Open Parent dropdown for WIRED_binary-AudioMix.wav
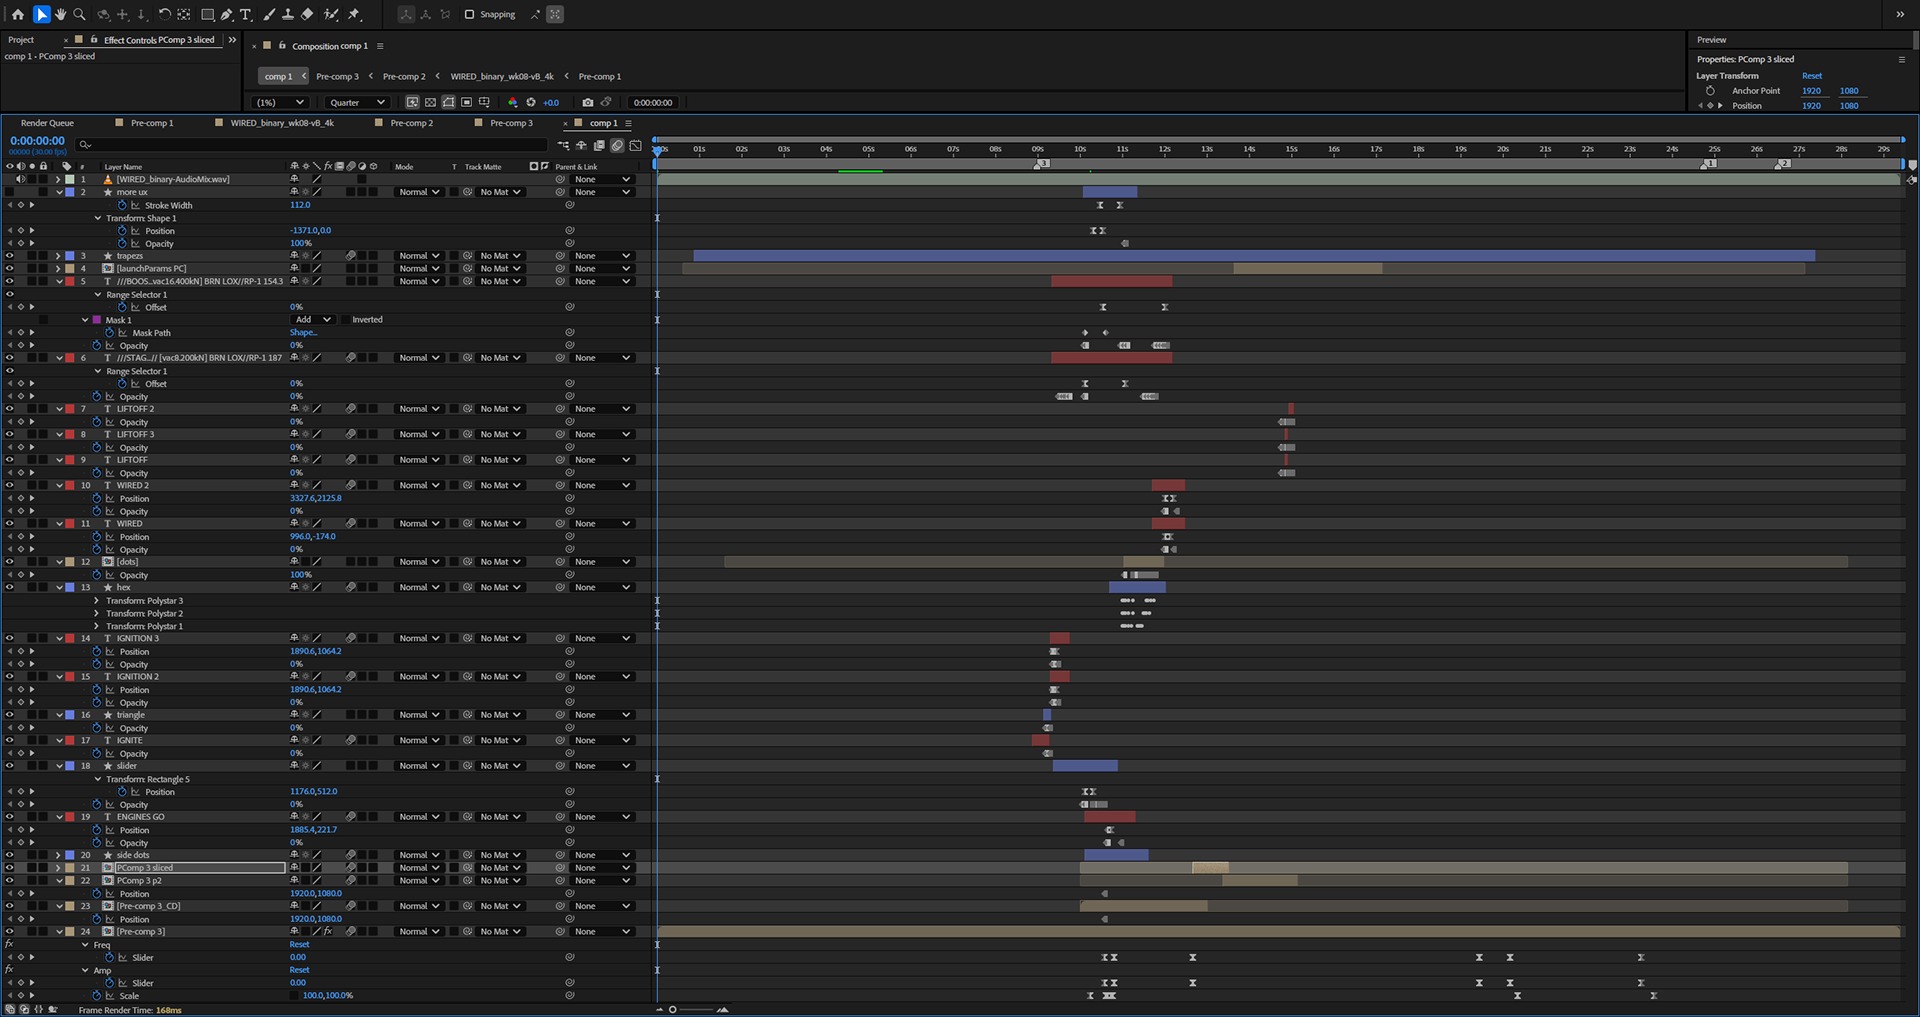Image resolution: width=1920 pixels, height=1017 pixels. (603, 179)
